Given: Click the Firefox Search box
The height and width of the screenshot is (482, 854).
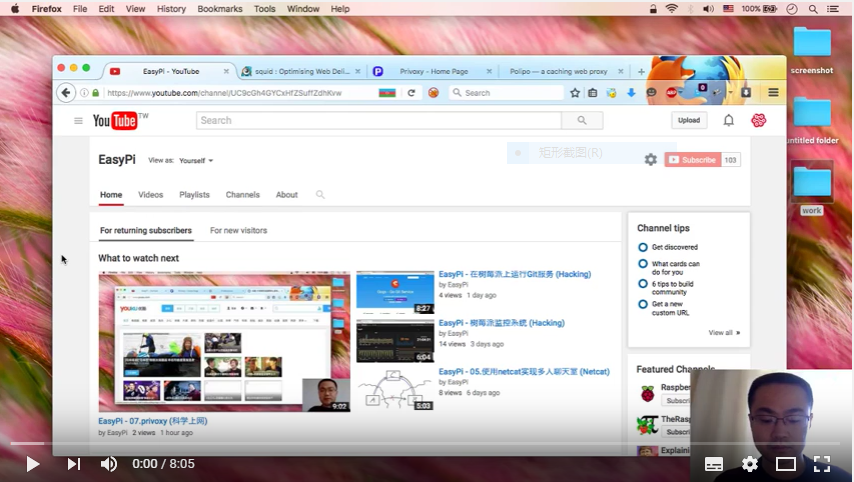Looking at the screenshot, I should (x=507, y=93).
